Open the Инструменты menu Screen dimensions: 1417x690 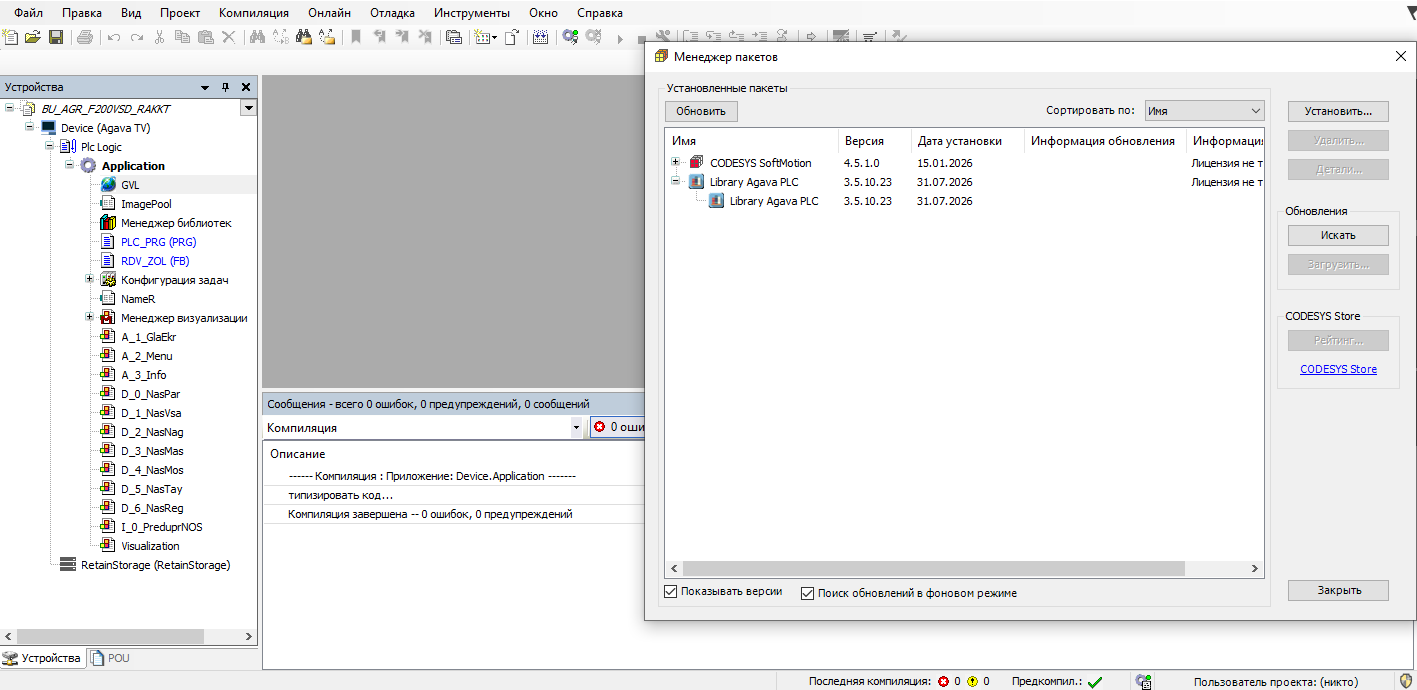click(472, 13)
